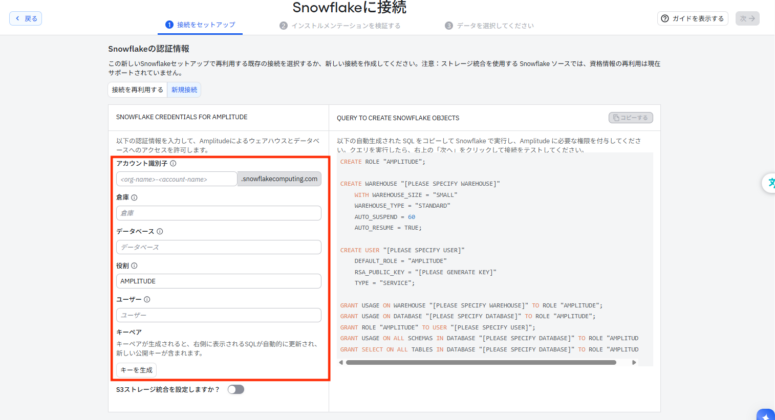This screenshot has width=775, height=420.
Task: Click the Snowflakeの認証情報 heading
Action: point(149,49)
